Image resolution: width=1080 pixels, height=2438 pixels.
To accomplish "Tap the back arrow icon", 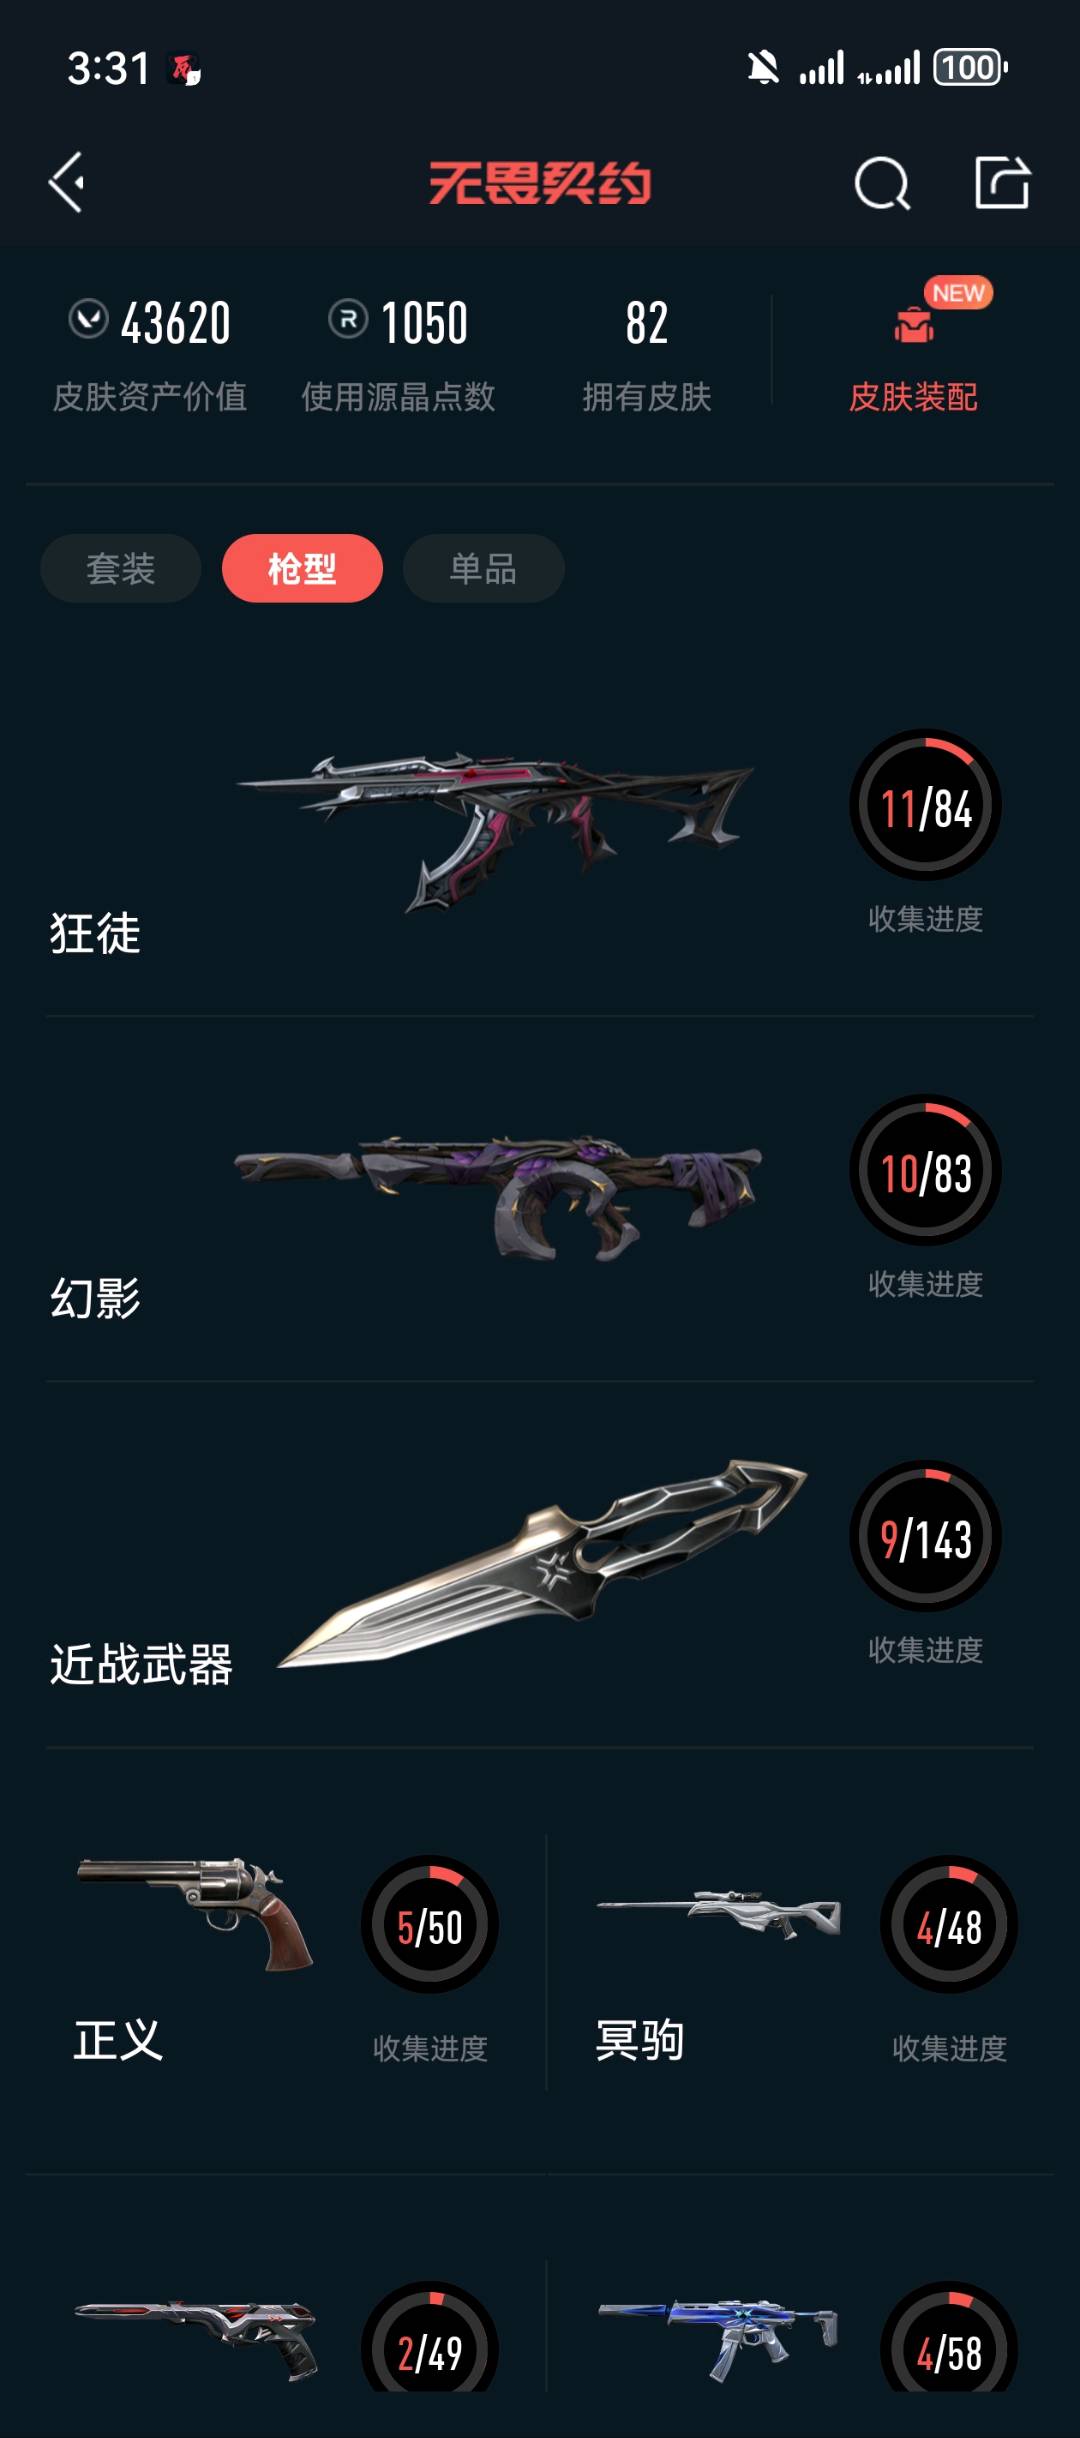I will pos(67,183).
